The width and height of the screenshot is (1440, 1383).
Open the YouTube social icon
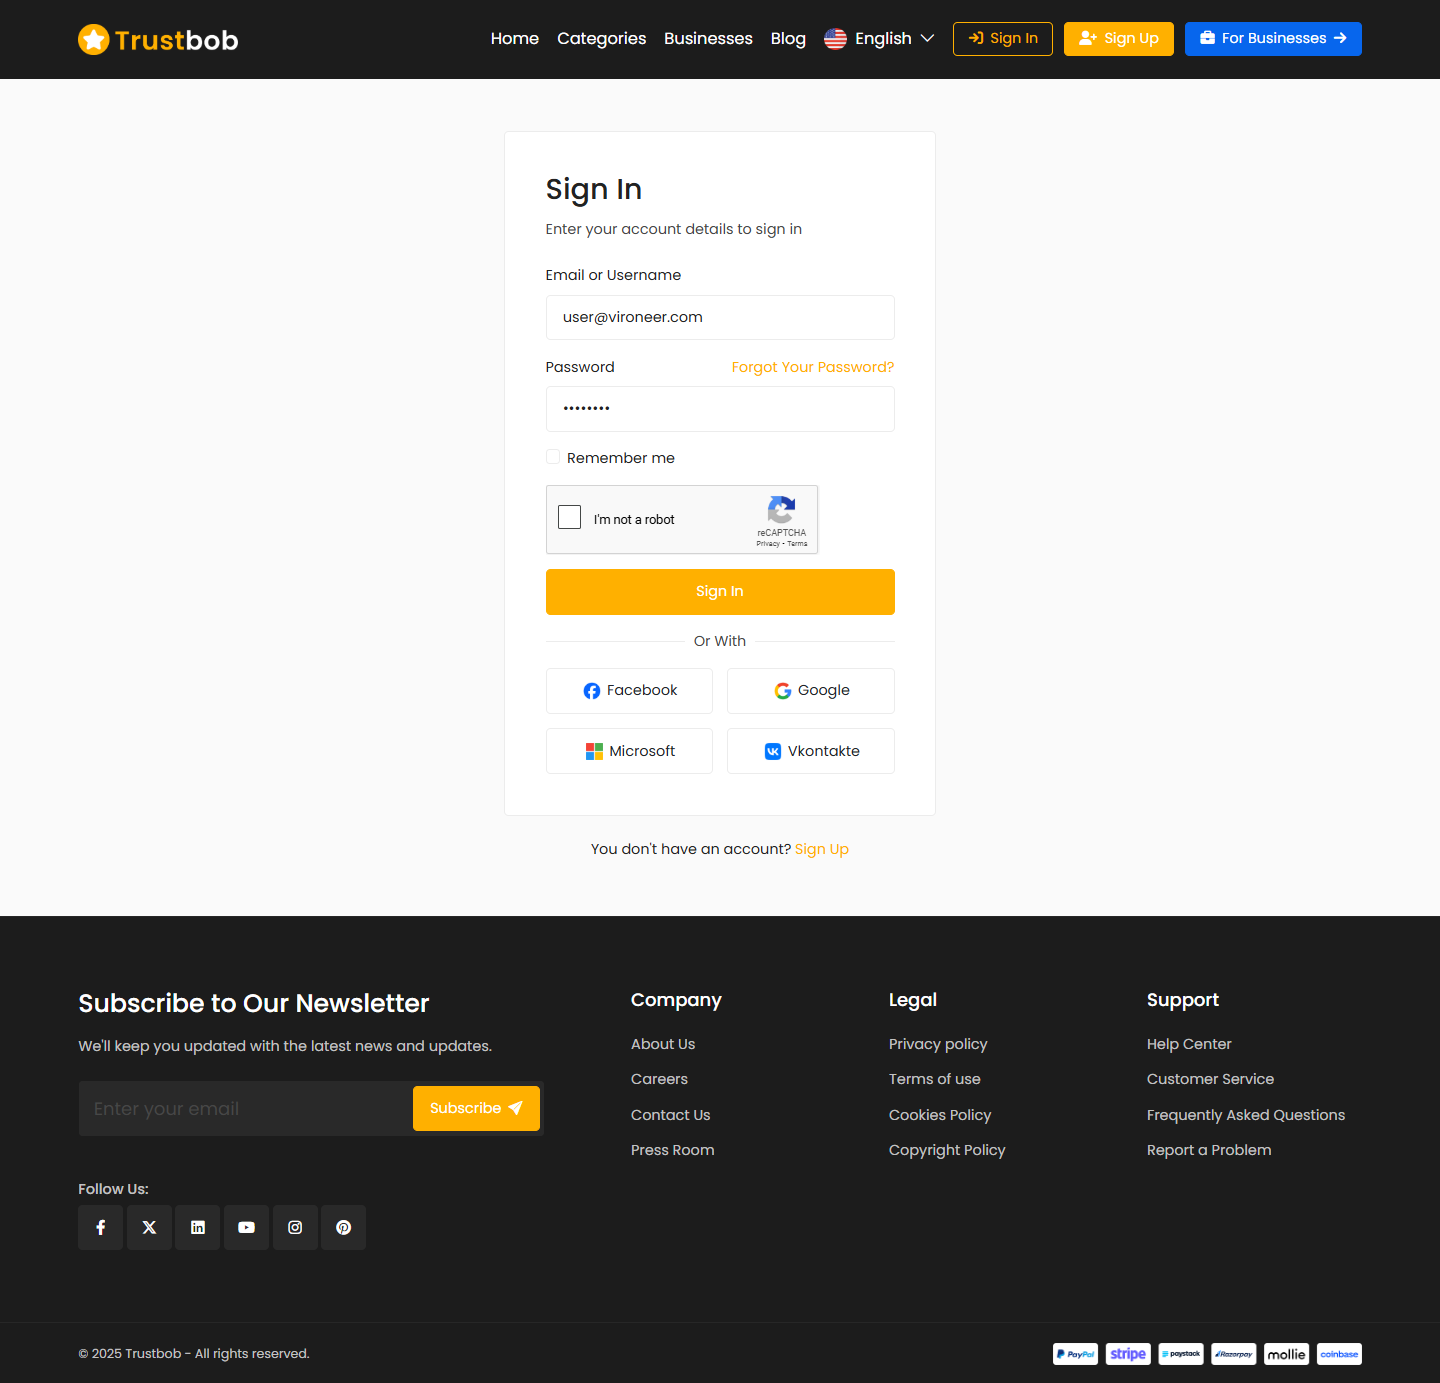(246, 1227)
